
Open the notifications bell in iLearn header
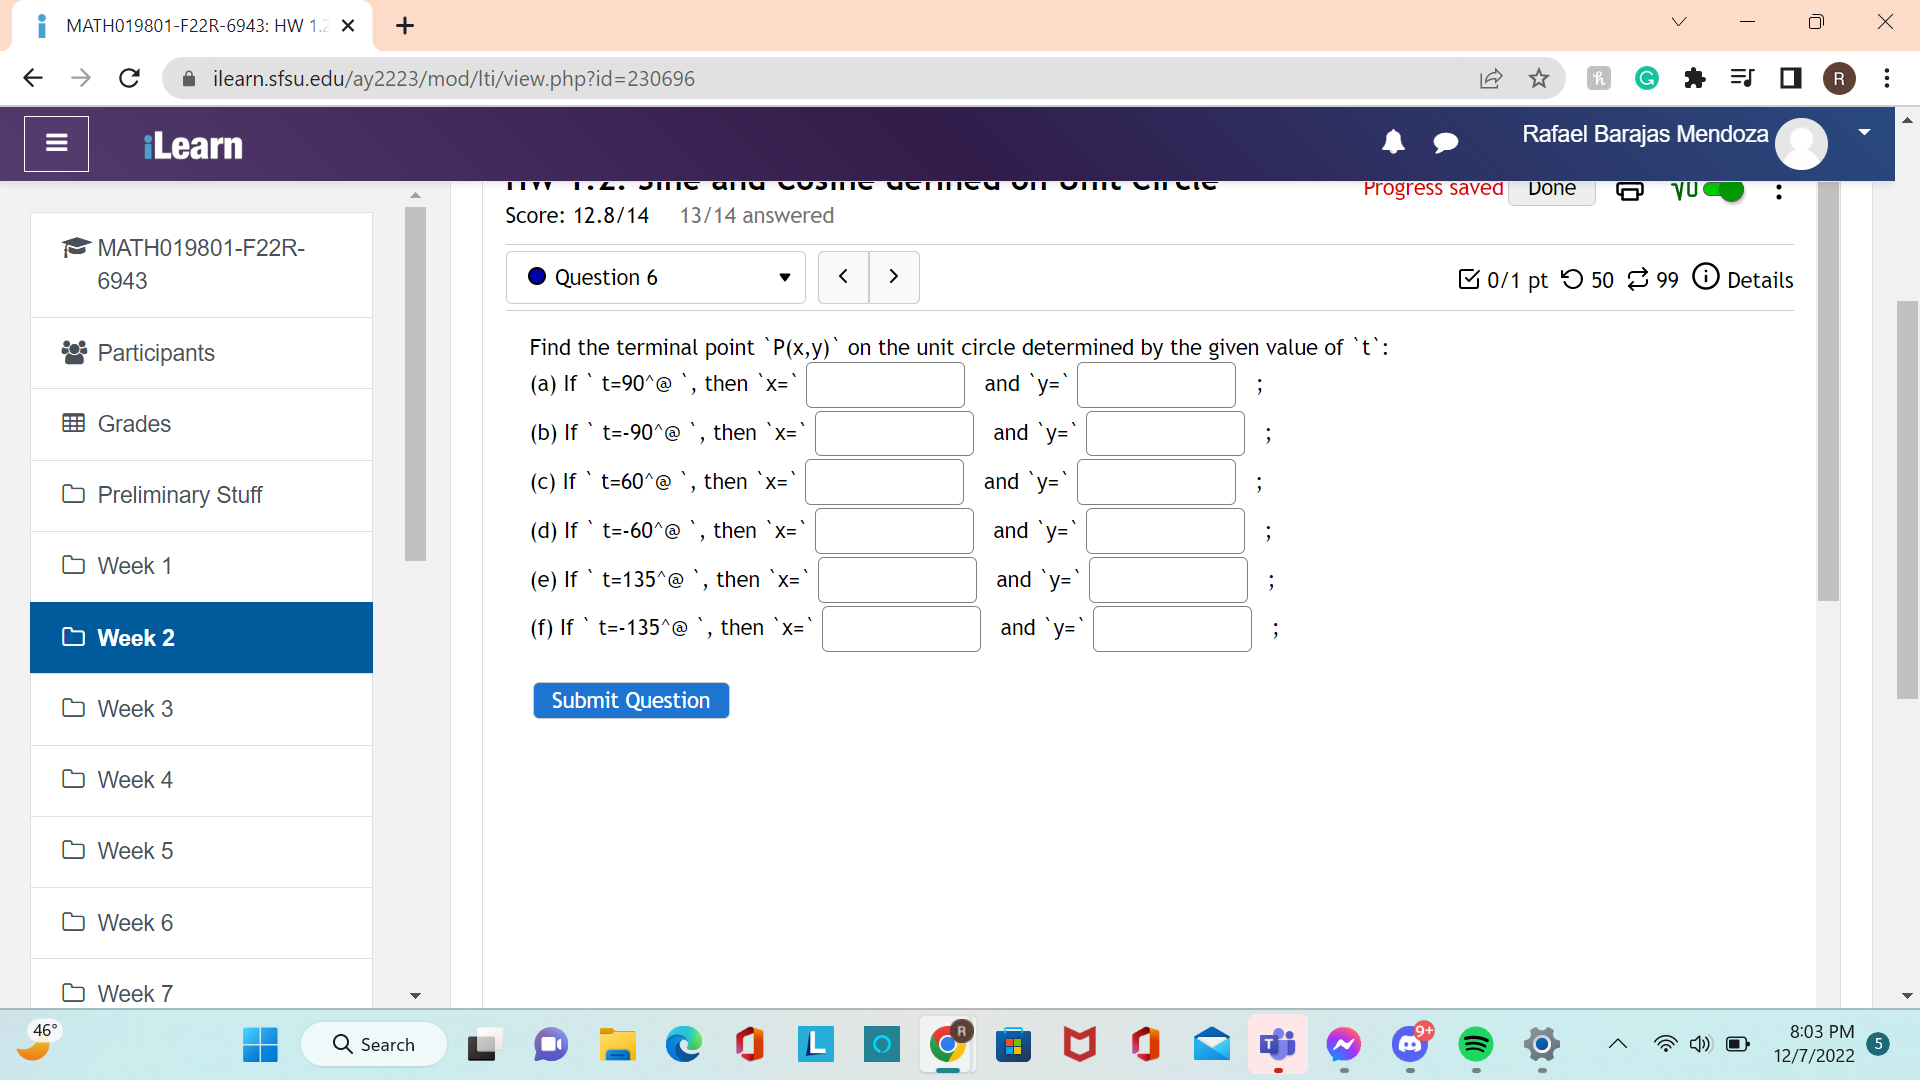coord(1393,143)
